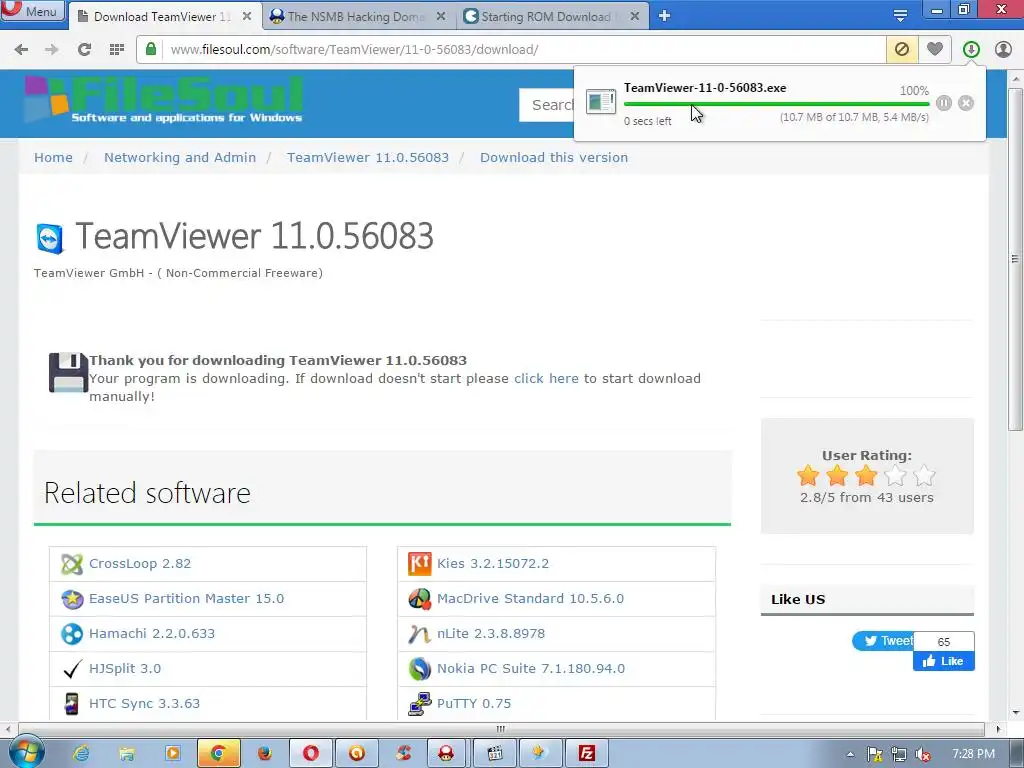Click the first rating star
Image resolution: width=1024 pixels, height=768 pixels.
click(808, 475)
